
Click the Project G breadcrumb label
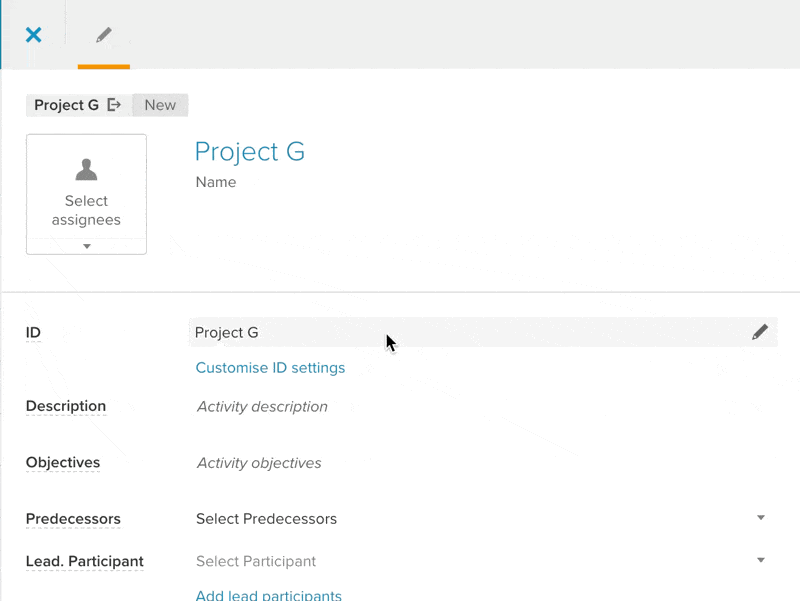tap(66, 105)
